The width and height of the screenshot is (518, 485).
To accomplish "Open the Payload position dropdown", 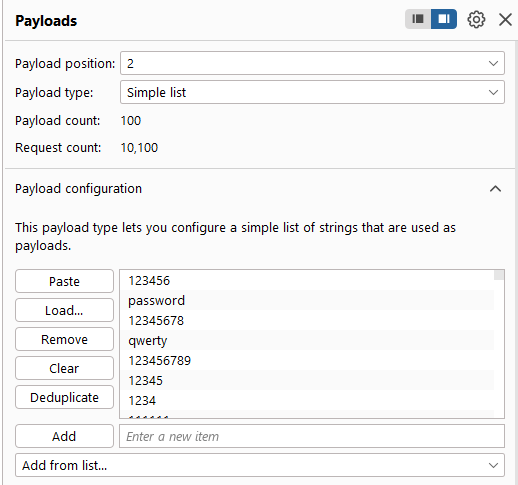I will coord(312,63).
